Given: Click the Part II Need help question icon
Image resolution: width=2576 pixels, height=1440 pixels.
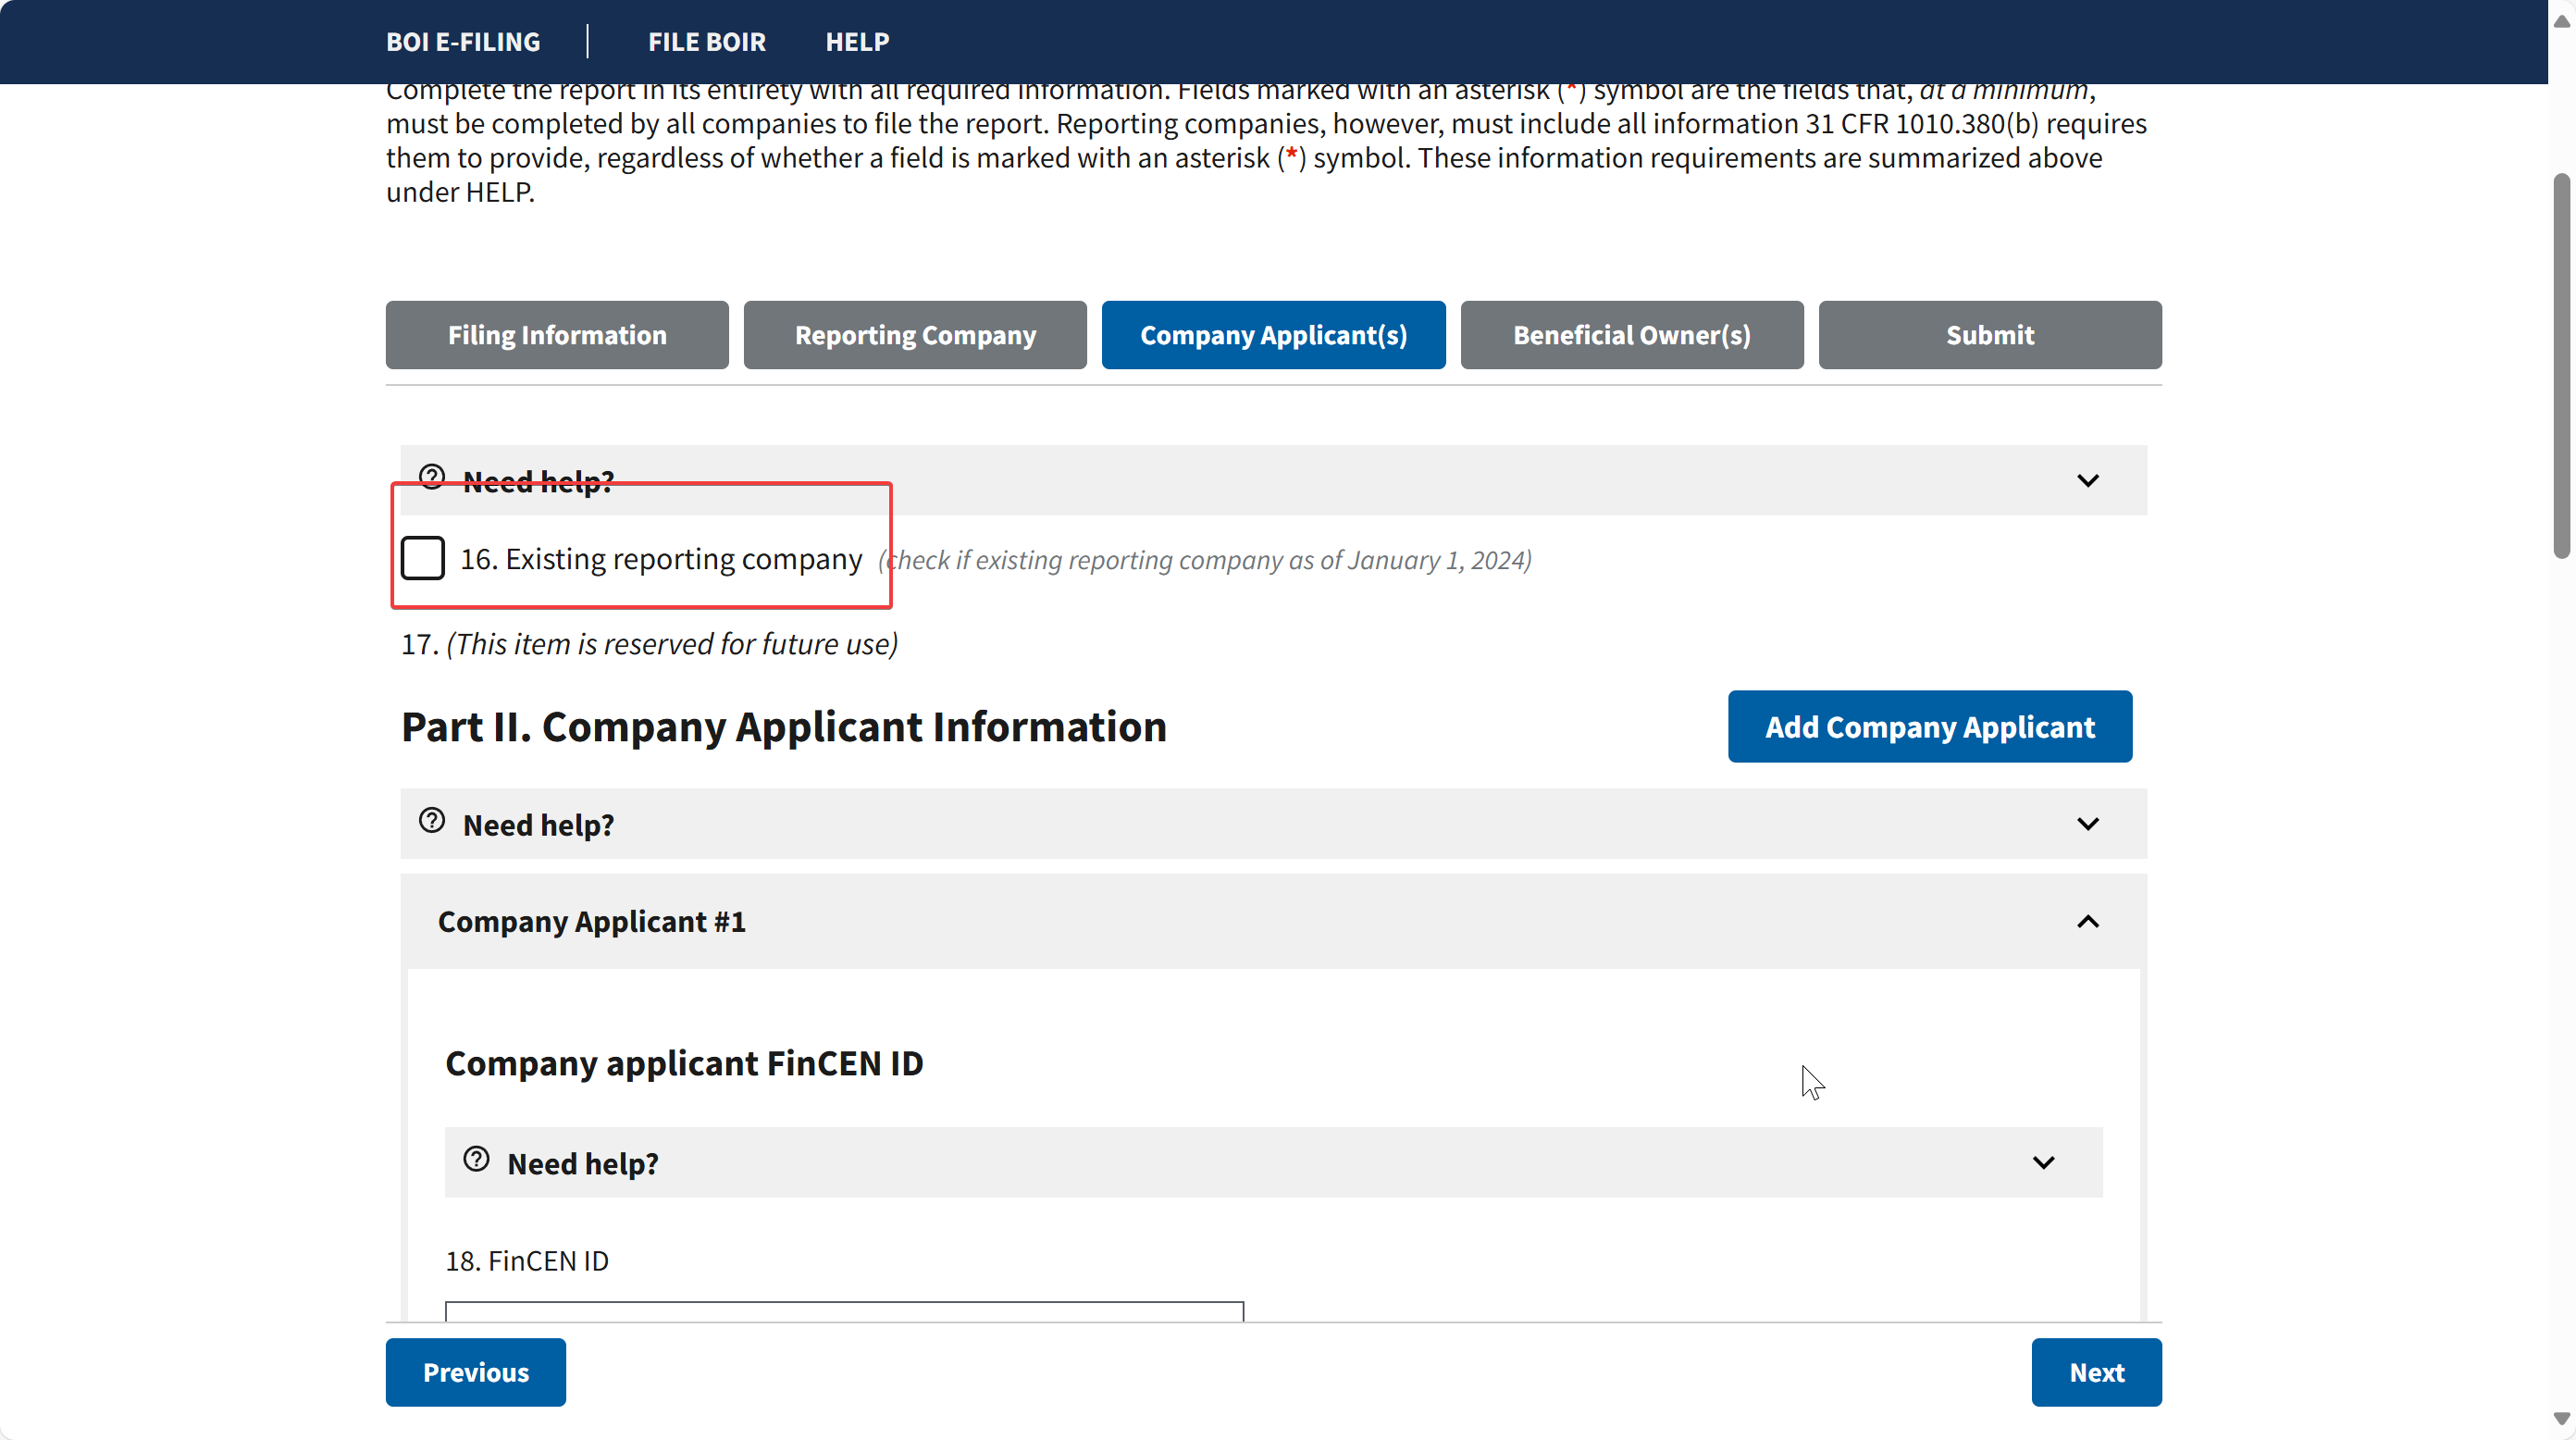Looking at the screenshot, I should (432, 821).
